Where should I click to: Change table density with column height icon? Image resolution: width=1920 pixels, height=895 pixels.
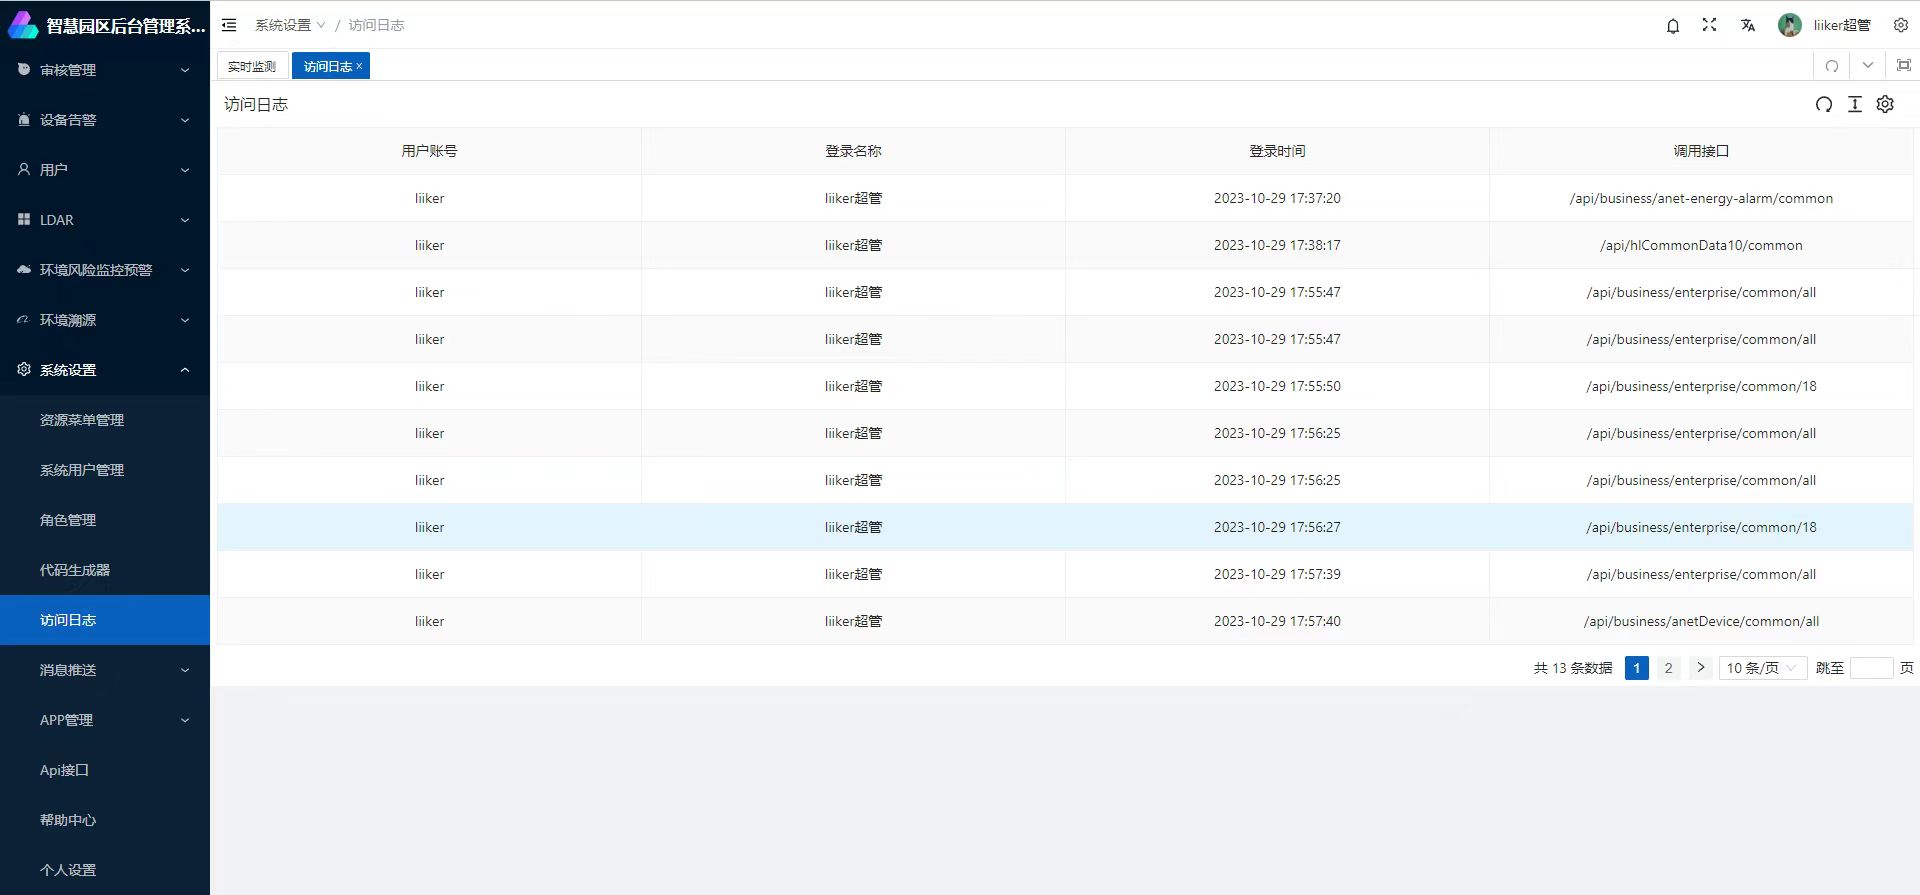[1855, 104]
